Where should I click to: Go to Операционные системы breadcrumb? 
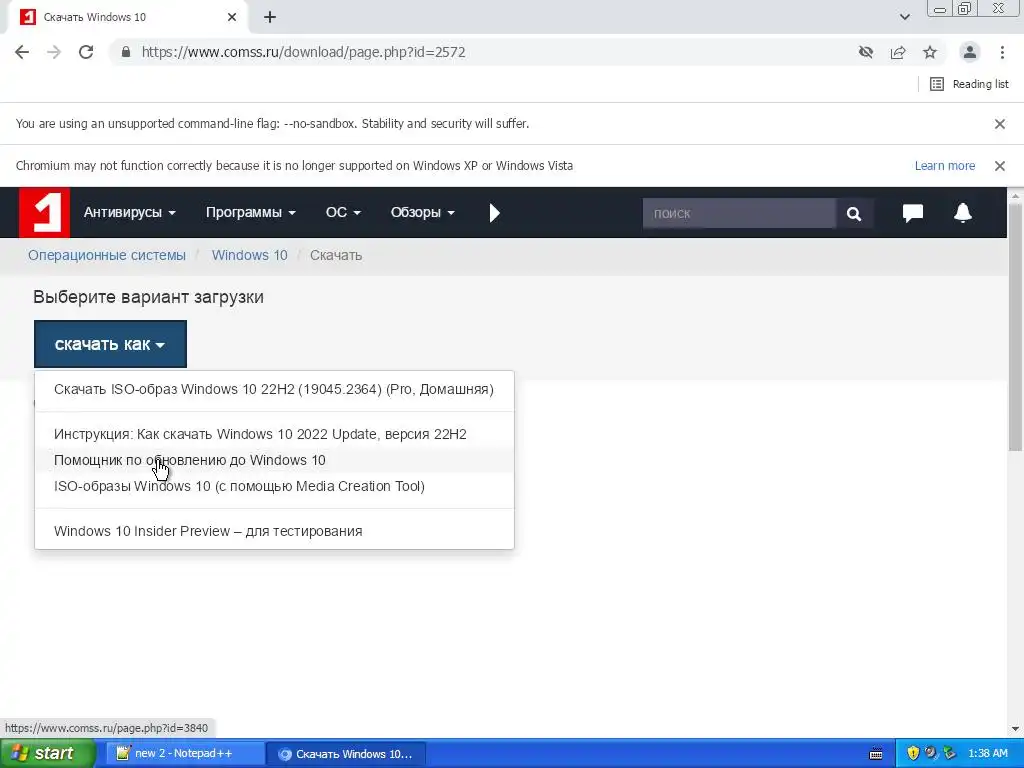(106, 255)
